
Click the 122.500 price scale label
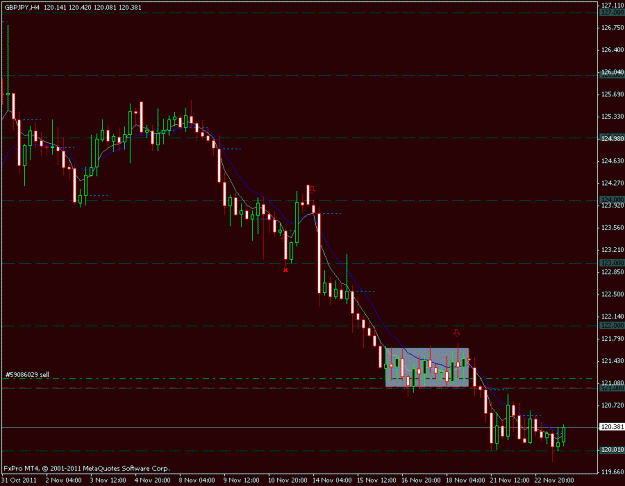pyautogui.click(x=612, y=294)
